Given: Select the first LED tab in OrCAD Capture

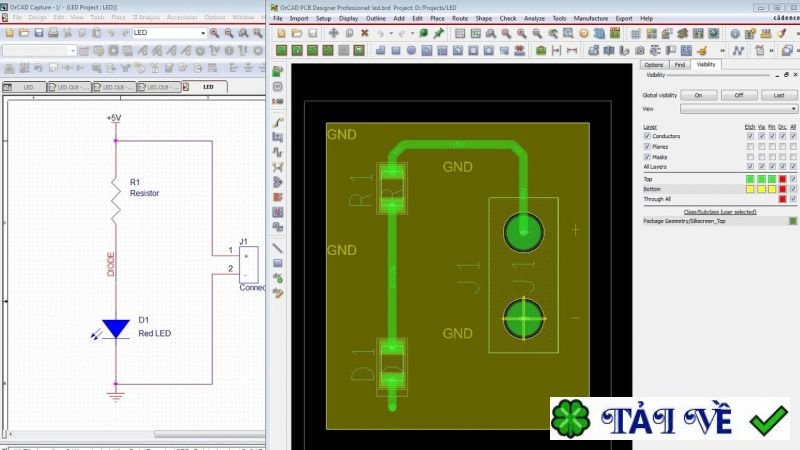Looking at the screenshot, I should [24, 87].
